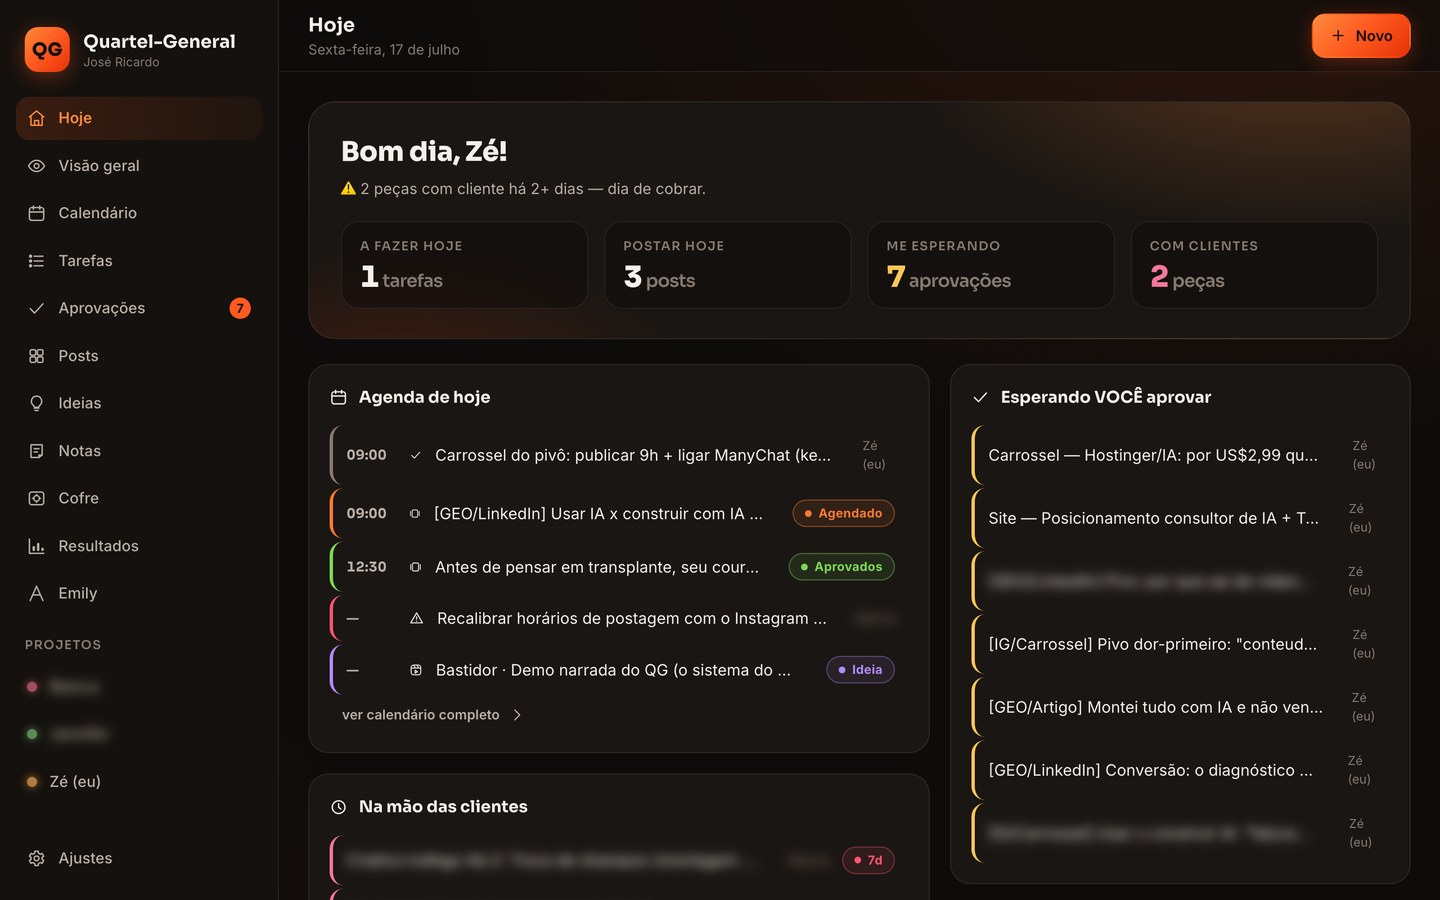
Task: Click the orange dot beside Zé (eu)
Action: [32, 782]
